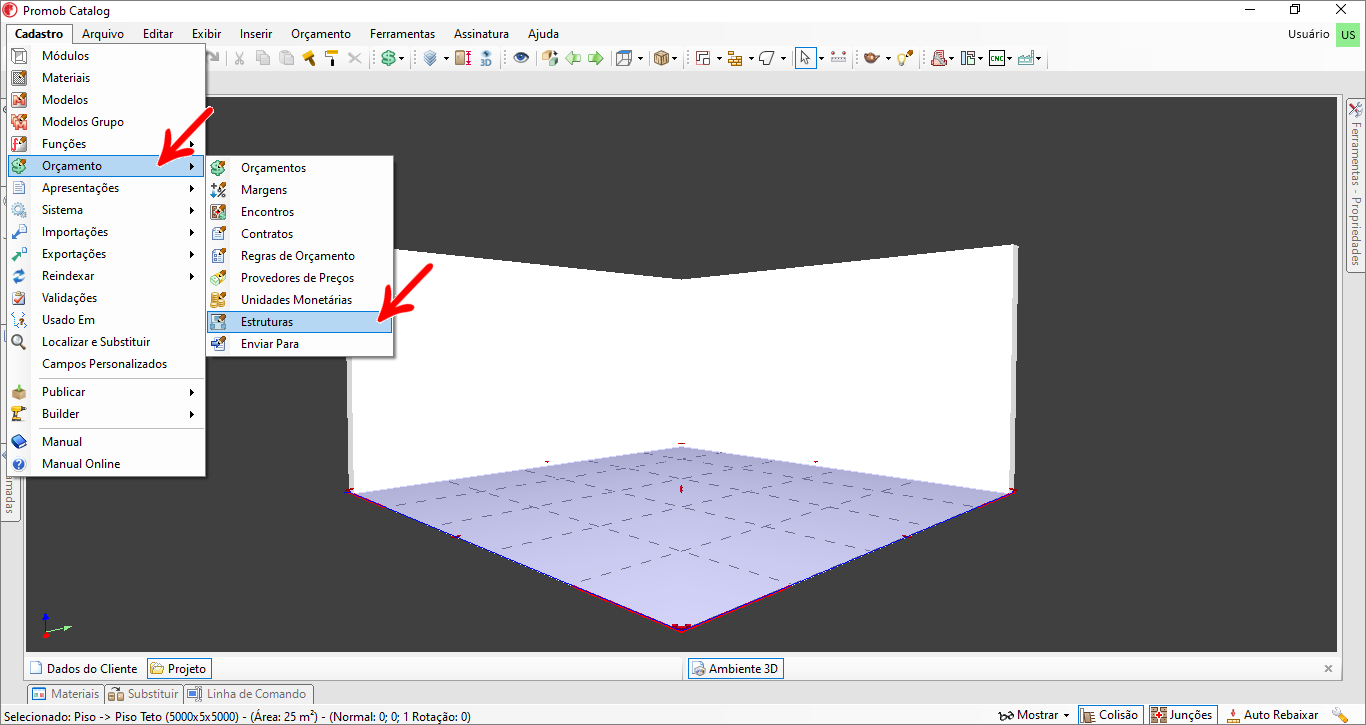Click the scissors Cut toolbar icon
The height and width of the screenshot is (725, 1366).
pyautogui.click(x=239, y=58)
